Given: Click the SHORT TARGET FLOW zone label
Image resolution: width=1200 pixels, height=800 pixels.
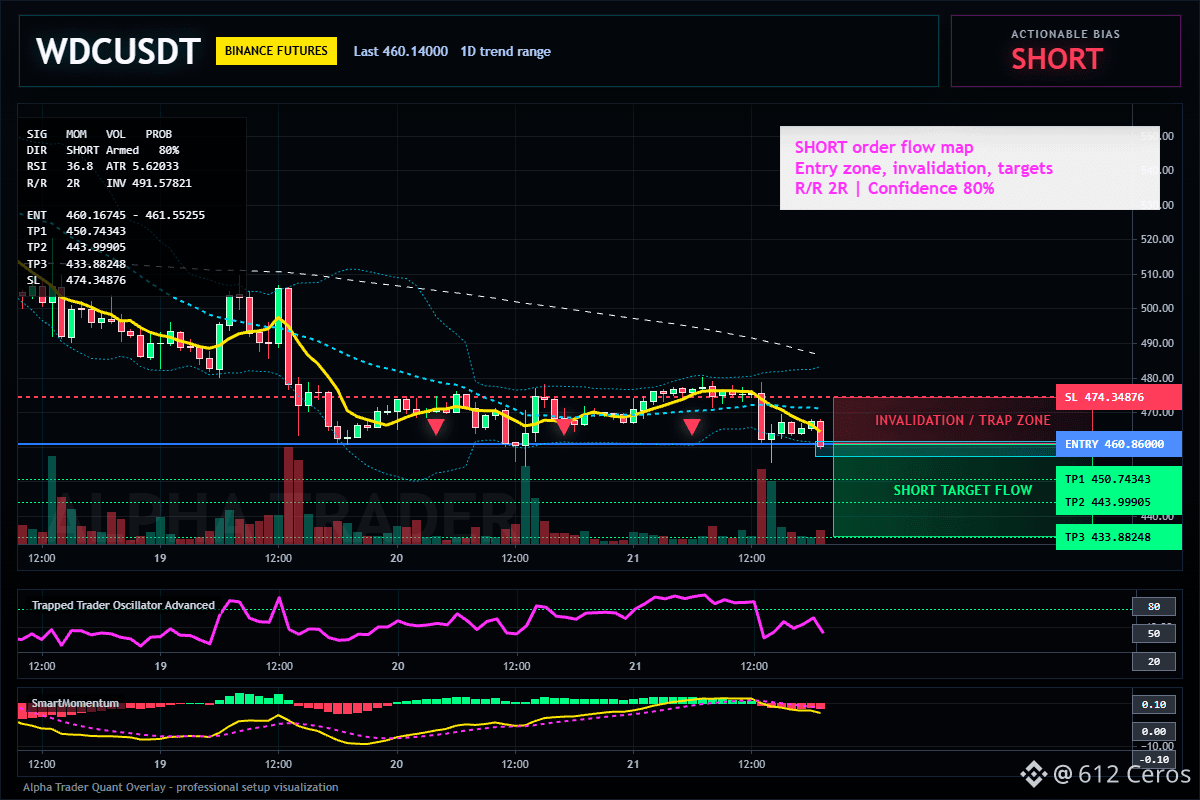Looking at the screenshot, I should click(962, 491).
